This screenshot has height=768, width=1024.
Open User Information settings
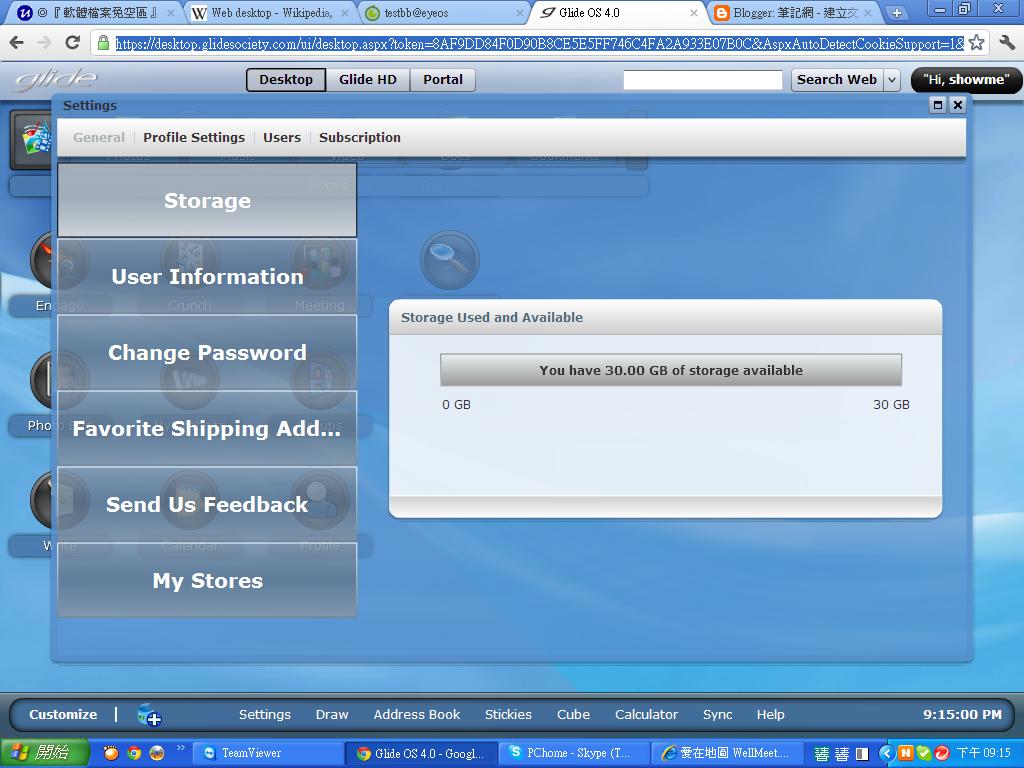click(x=207, y=276)
